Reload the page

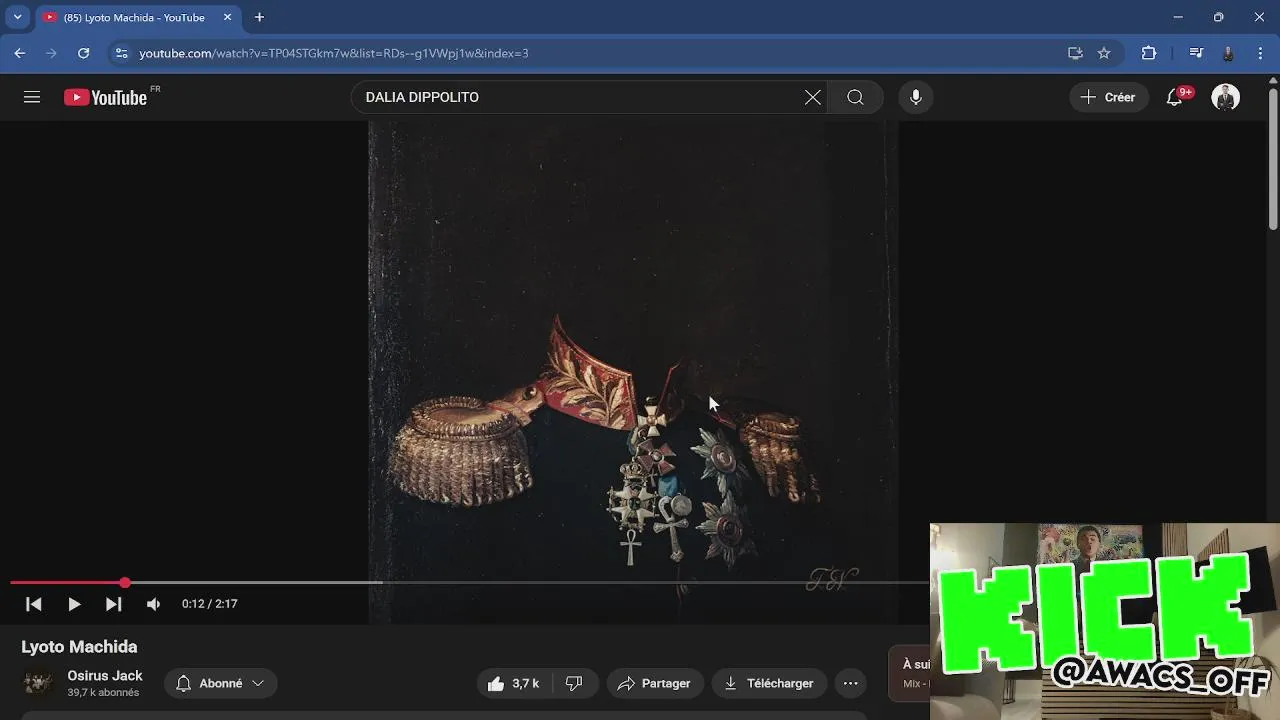point(84,53)
